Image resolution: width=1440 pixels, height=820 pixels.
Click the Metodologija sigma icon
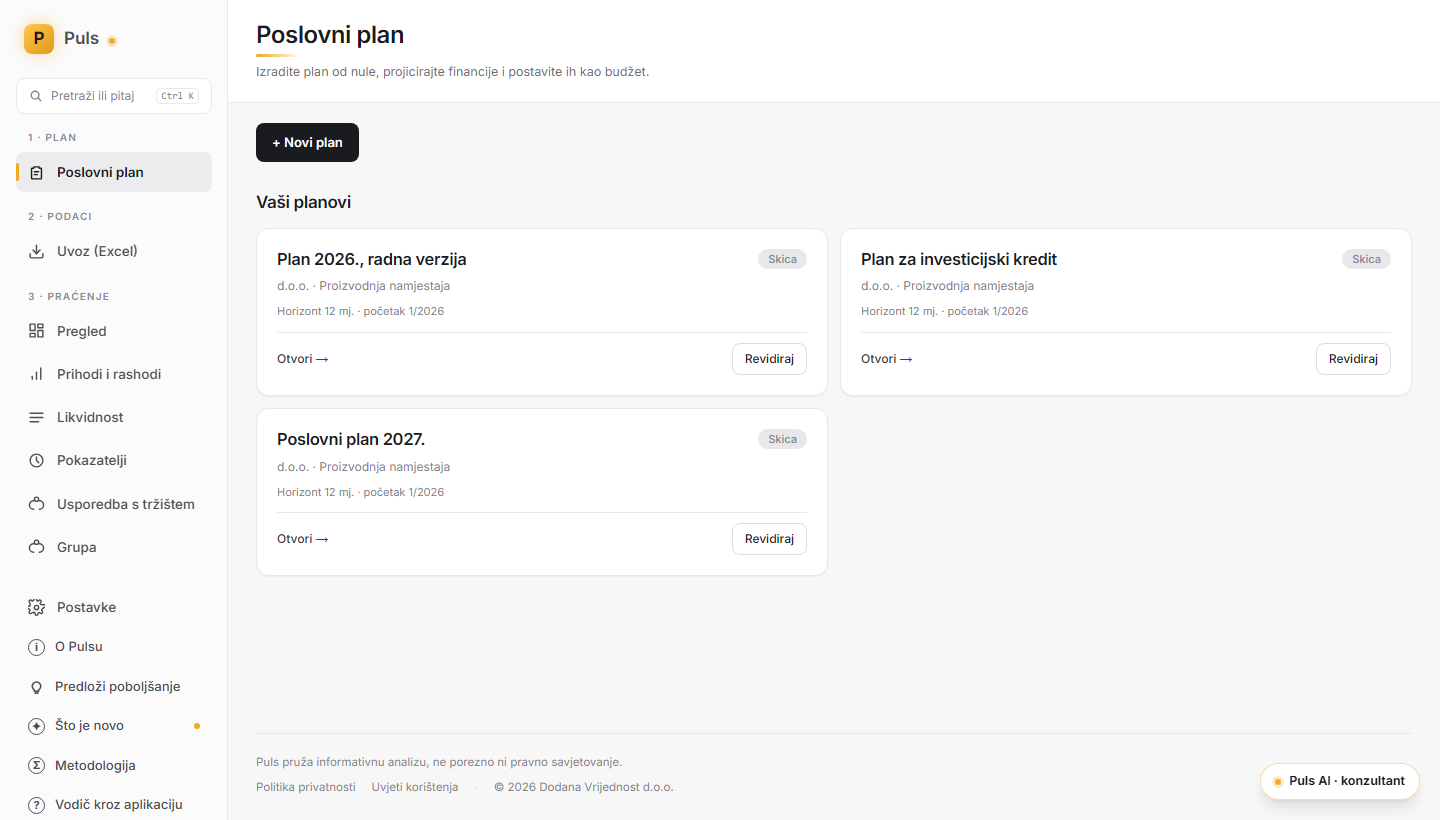point(37,765)
